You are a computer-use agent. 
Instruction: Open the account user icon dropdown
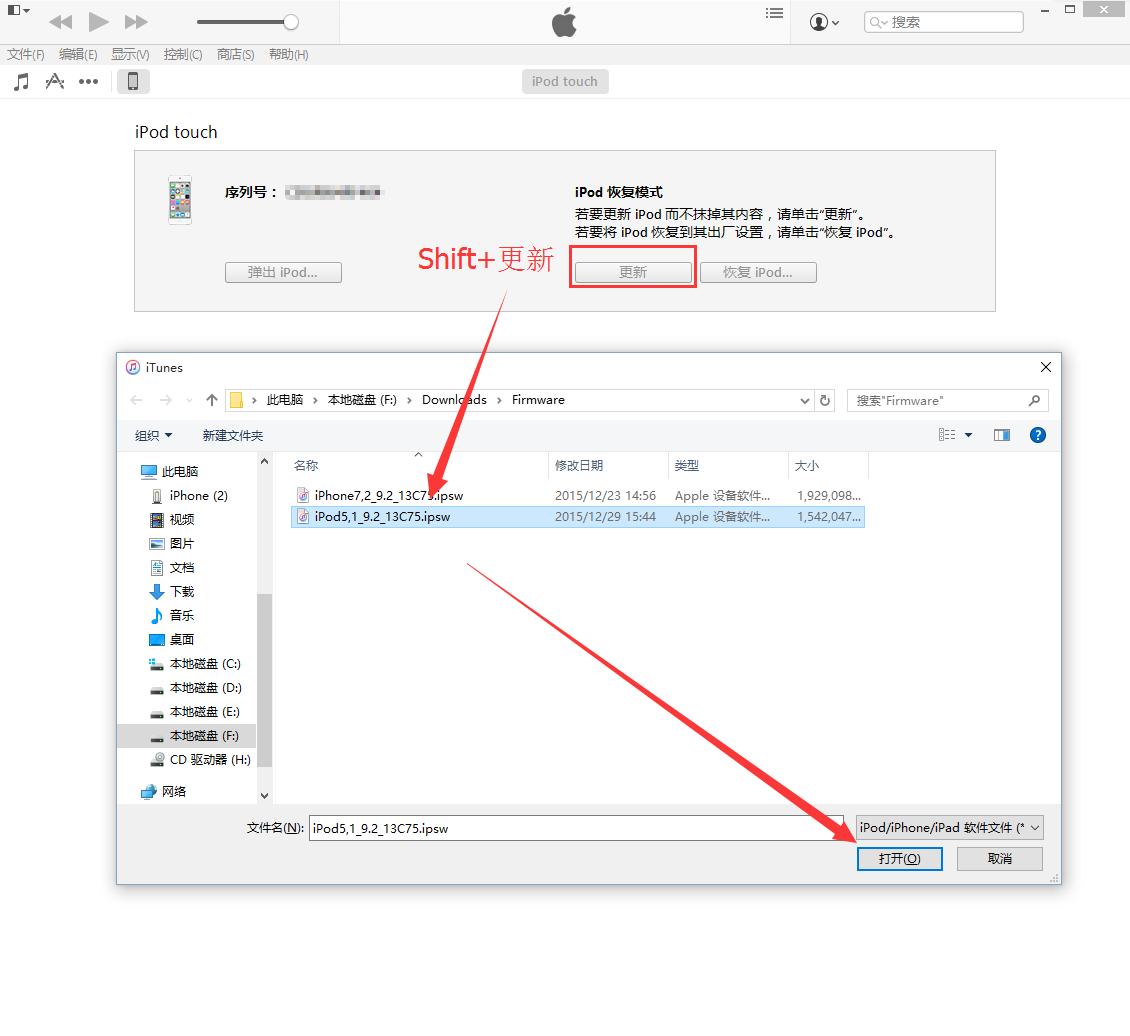(824, 22)
